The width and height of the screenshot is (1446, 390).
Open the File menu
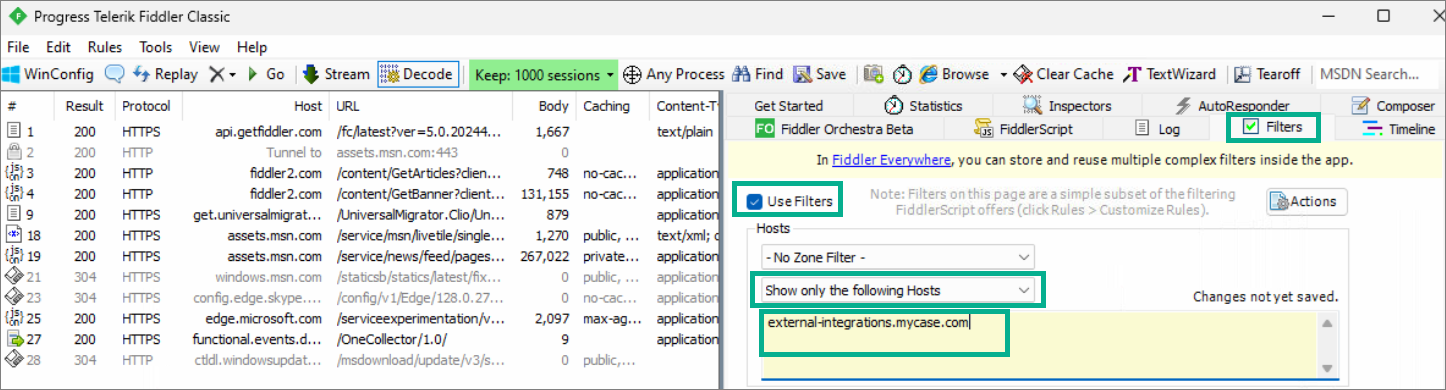[x=18, y=47]
